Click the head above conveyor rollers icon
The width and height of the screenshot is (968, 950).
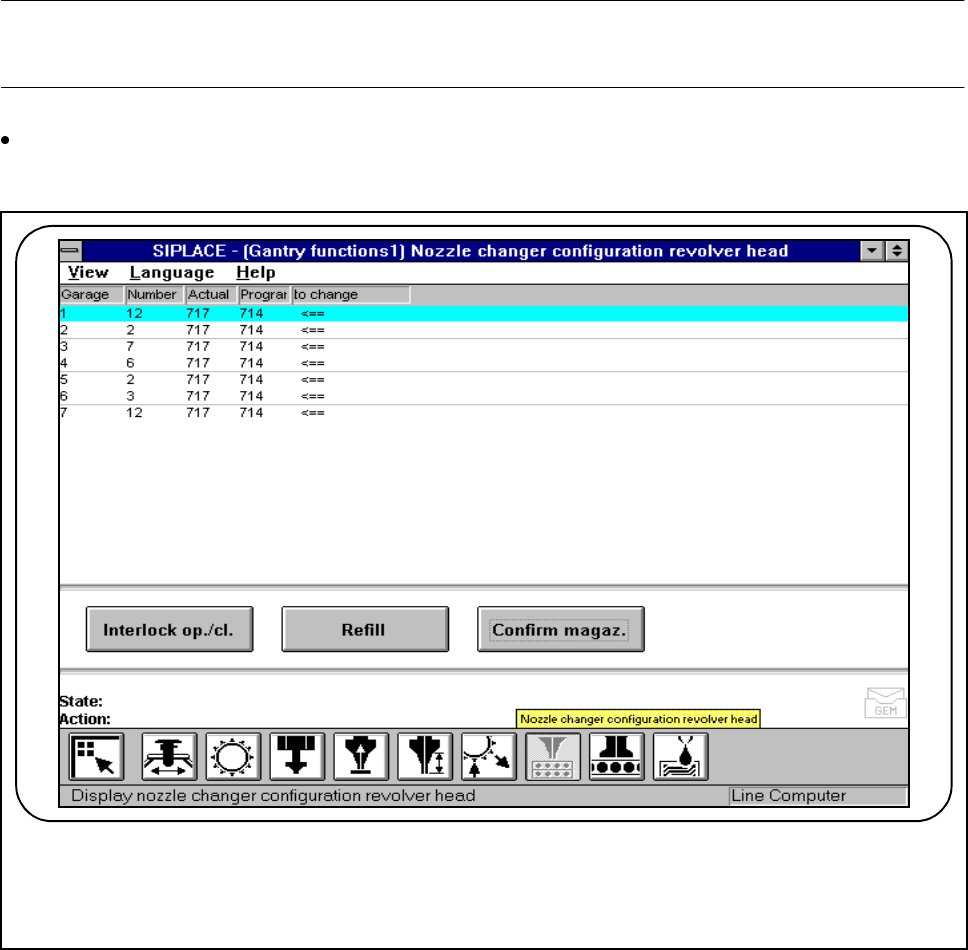[617, 757]
